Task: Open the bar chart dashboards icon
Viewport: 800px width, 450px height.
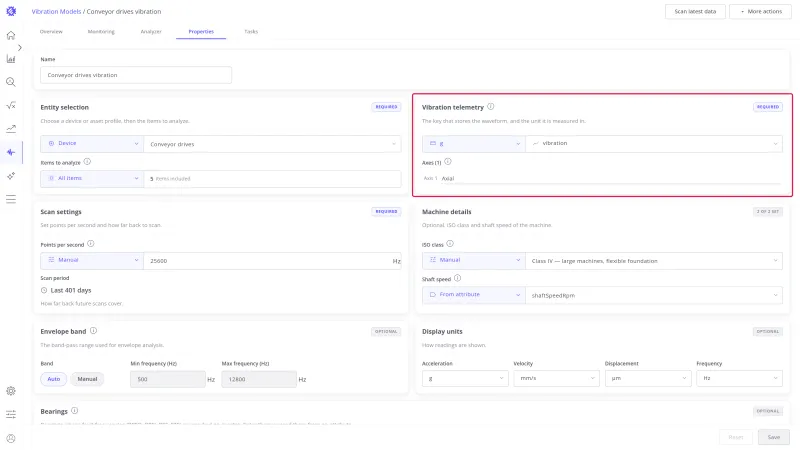Action: click(11, 59)
